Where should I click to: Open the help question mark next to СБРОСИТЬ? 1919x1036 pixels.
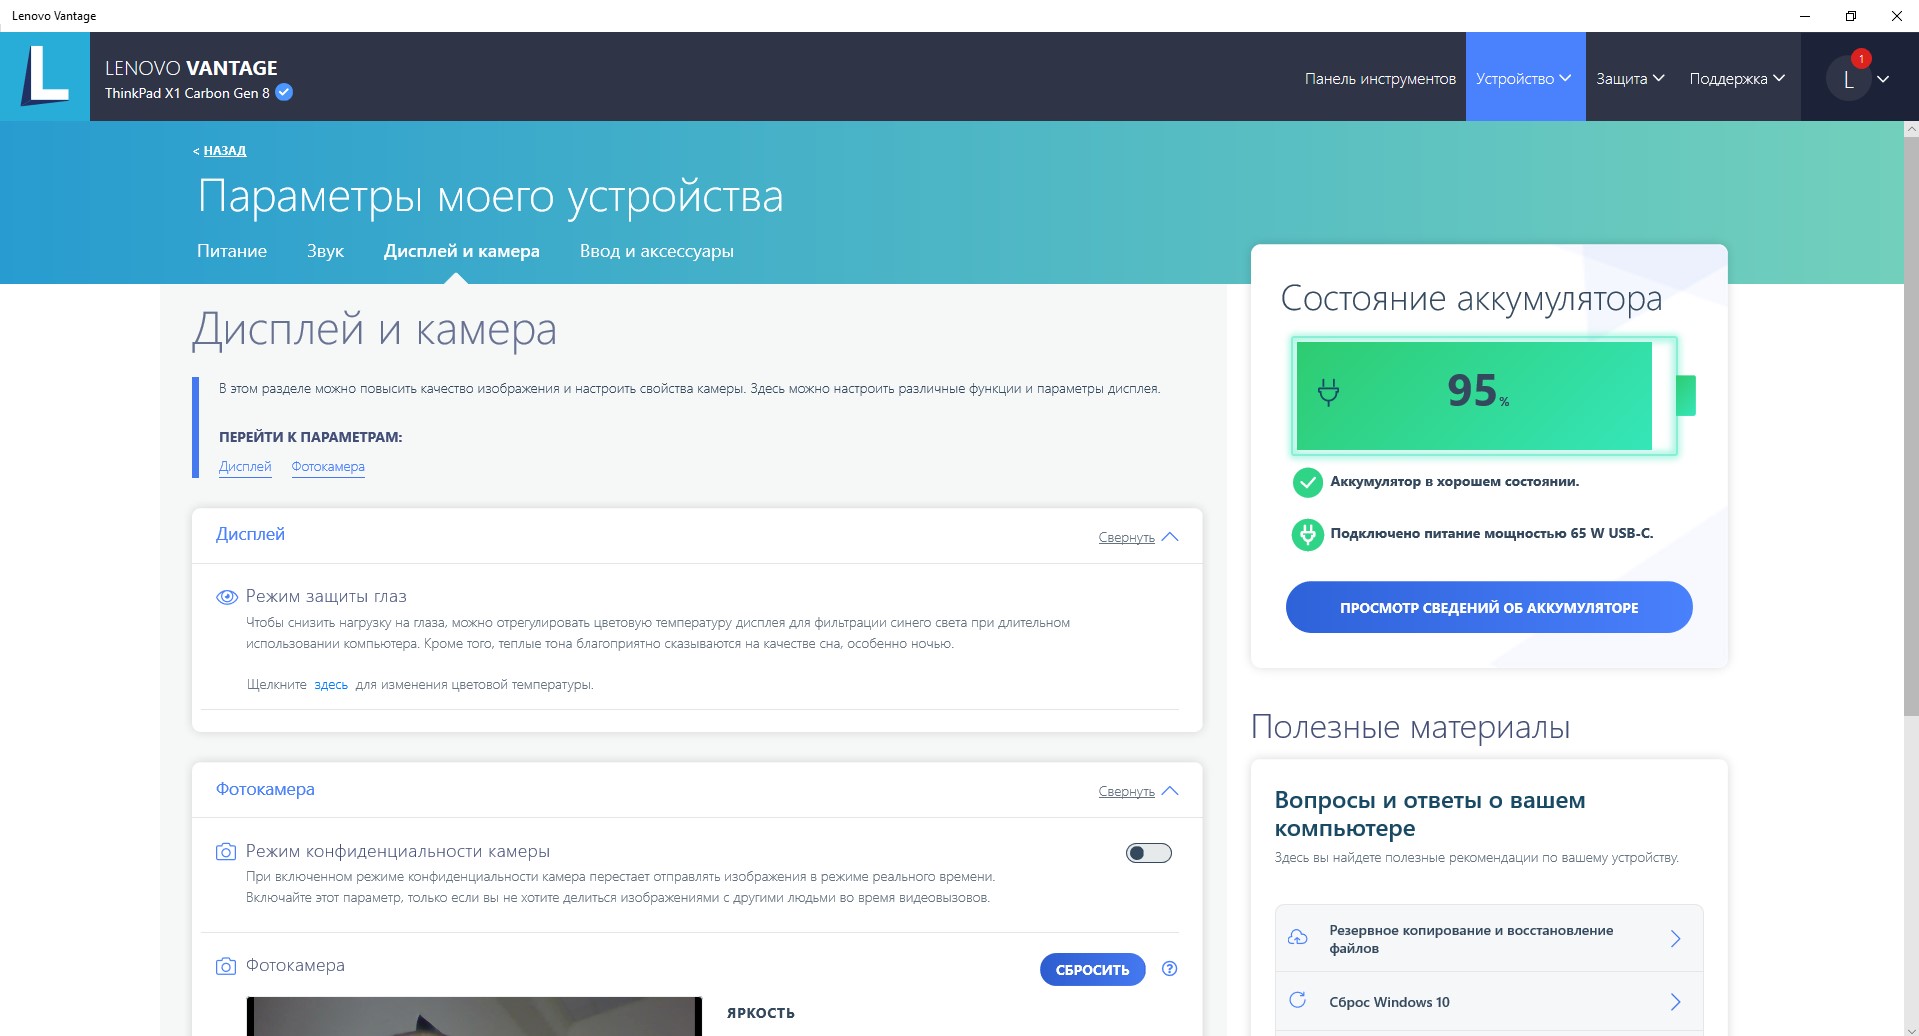click(1170, 969)
